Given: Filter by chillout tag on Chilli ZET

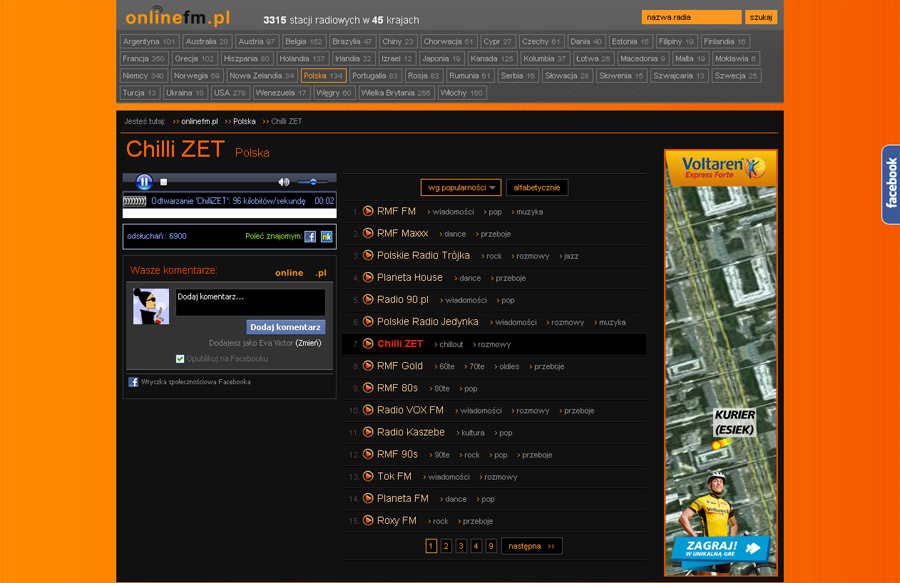Looking at the screenshot, I should click(451, 344).
